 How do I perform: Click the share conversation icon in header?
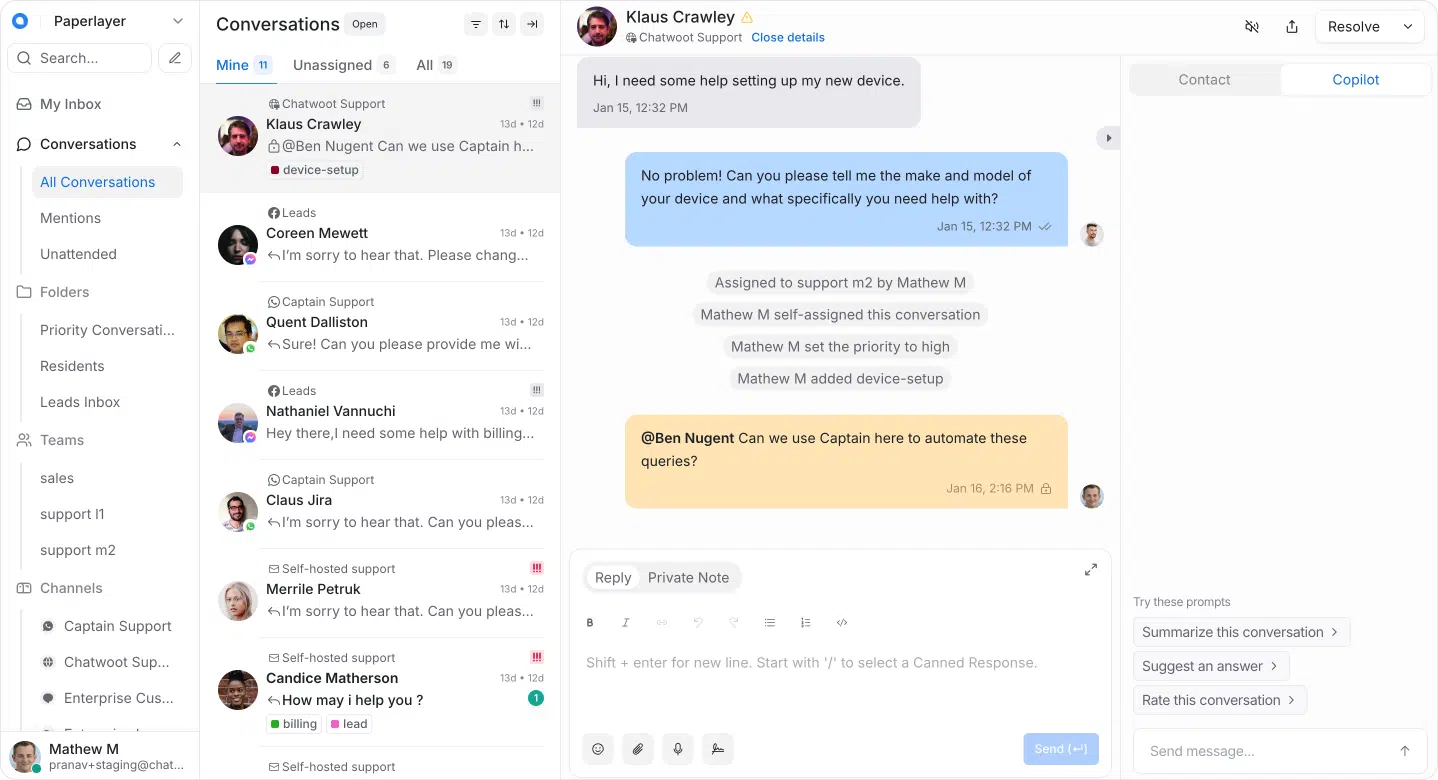point(1292,27)
